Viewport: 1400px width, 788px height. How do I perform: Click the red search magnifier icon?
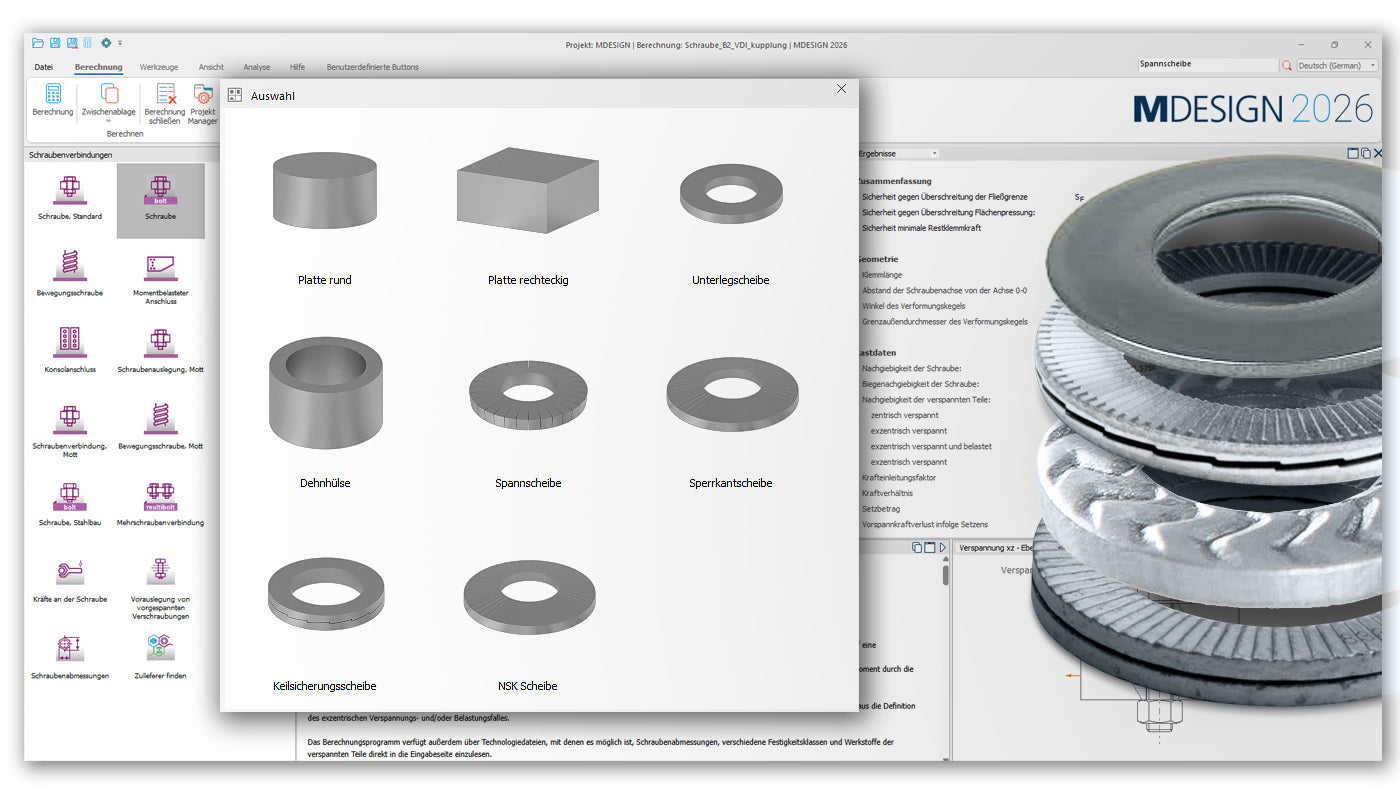click(x=1287, y=65)
